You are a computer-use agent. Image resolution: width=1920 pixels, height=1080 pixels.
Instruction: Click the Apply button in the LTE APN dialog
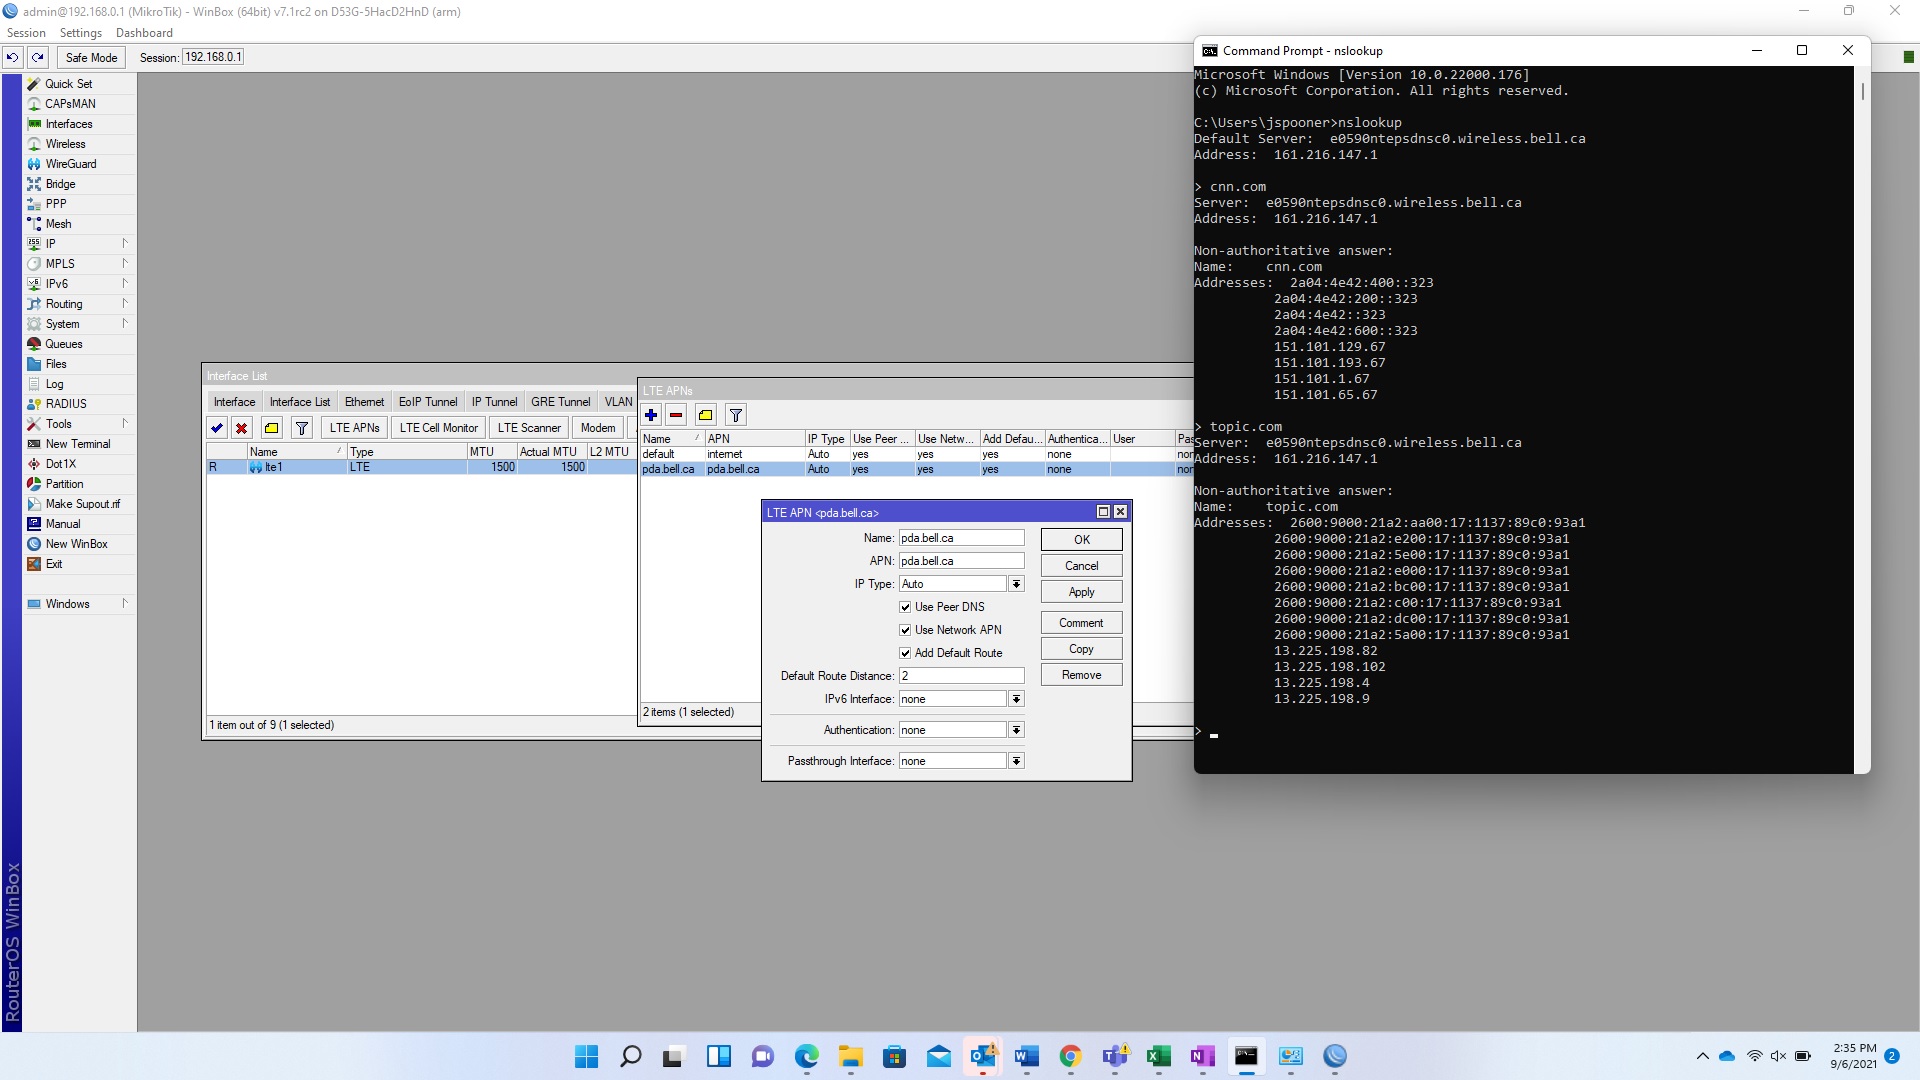pos(1081,592)
